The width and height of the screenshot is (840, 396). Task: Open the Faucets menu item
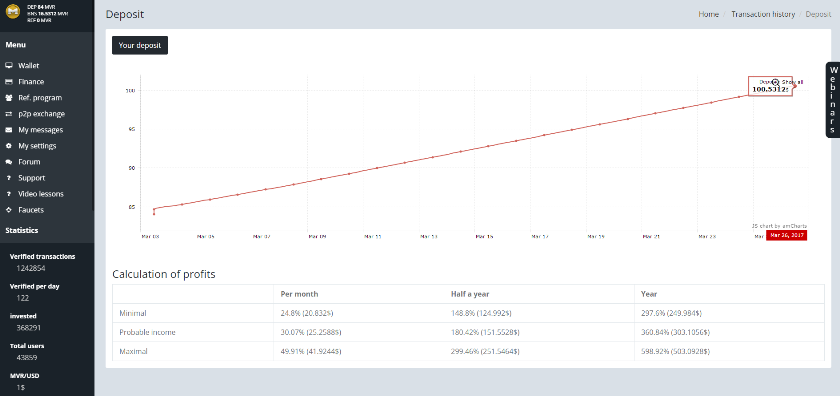pos(31,210)
